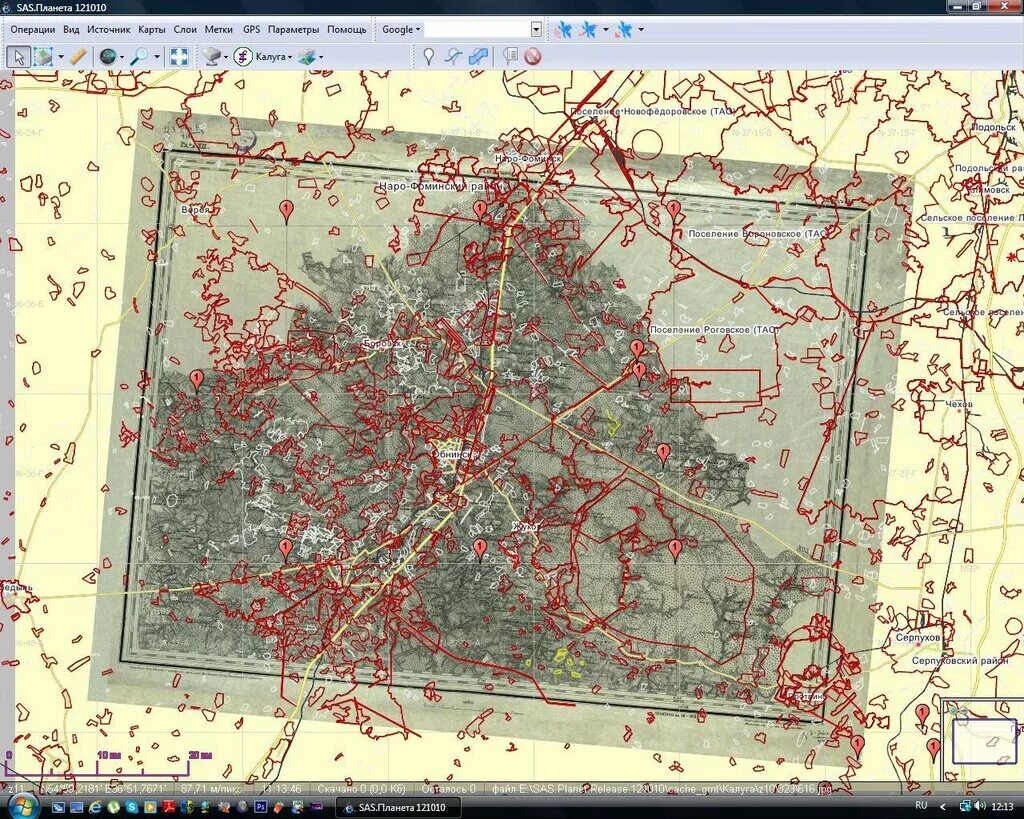Launch Skype from quick launch
Image resolution: width=1024 pixels, height=819 pixels.
point(133,807)
